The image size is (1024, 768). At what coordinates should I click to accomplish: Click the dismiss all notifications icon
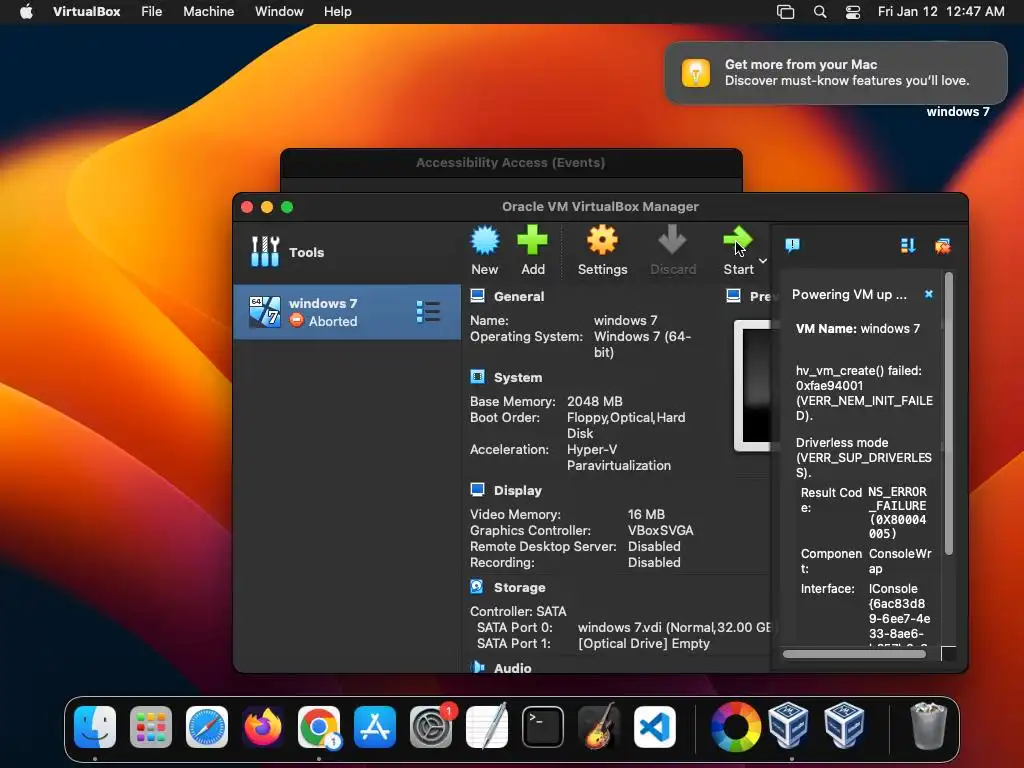point(942,246)
